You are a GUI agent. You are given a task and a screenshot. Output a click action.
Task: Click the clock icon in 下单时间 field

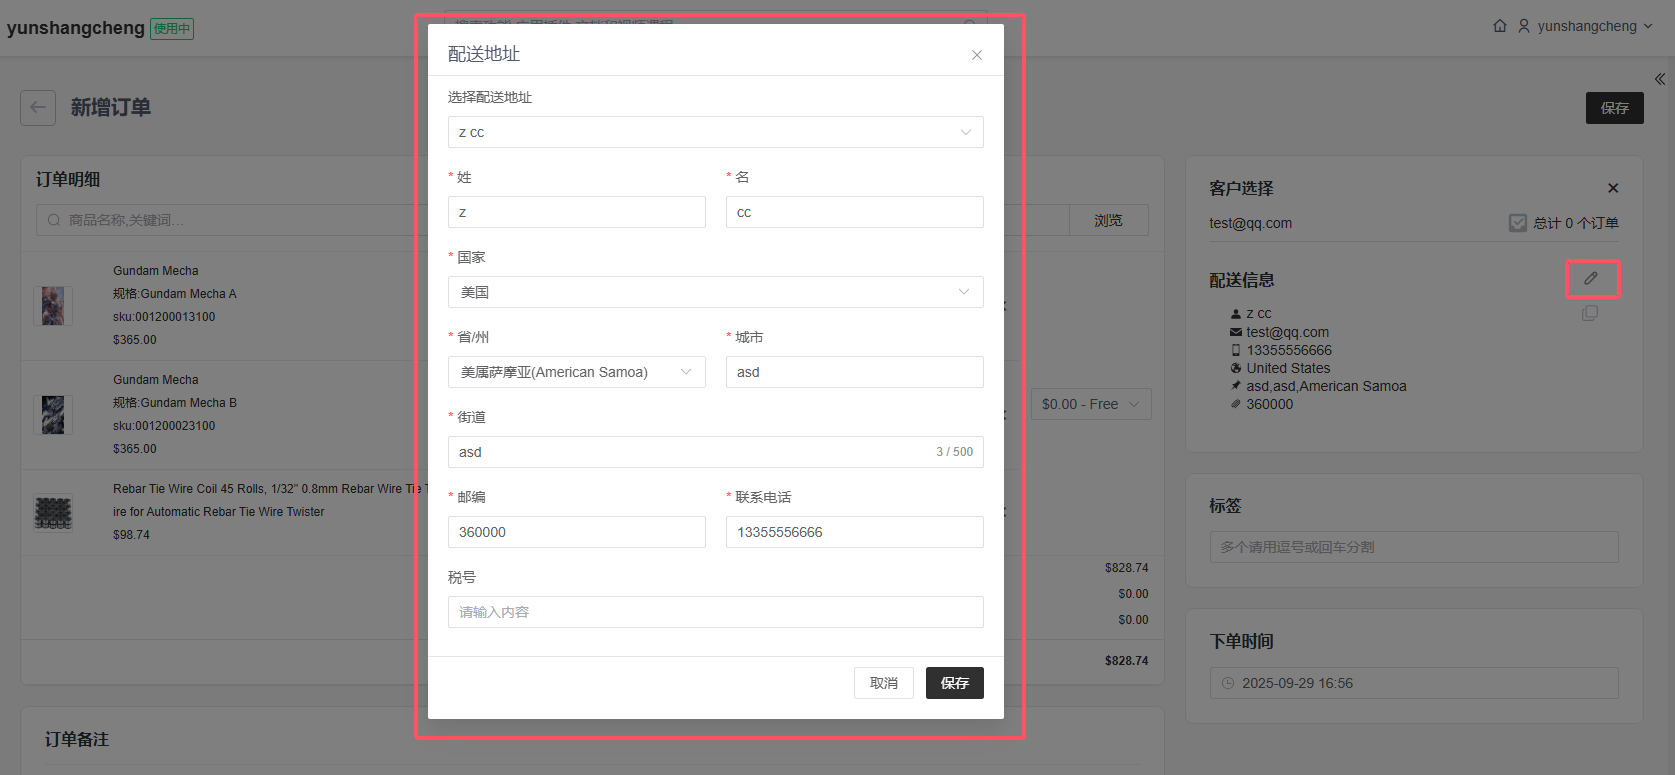(1228, 683)
